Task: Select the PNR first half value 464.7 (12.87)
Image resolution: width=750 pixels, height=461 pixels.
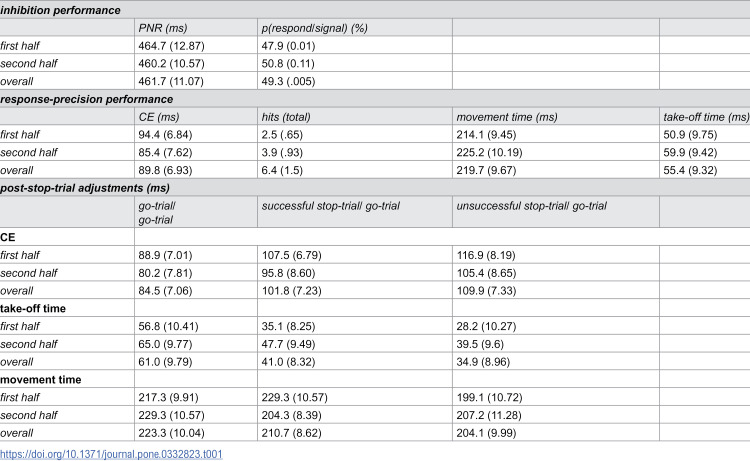Action: (171, 46)
